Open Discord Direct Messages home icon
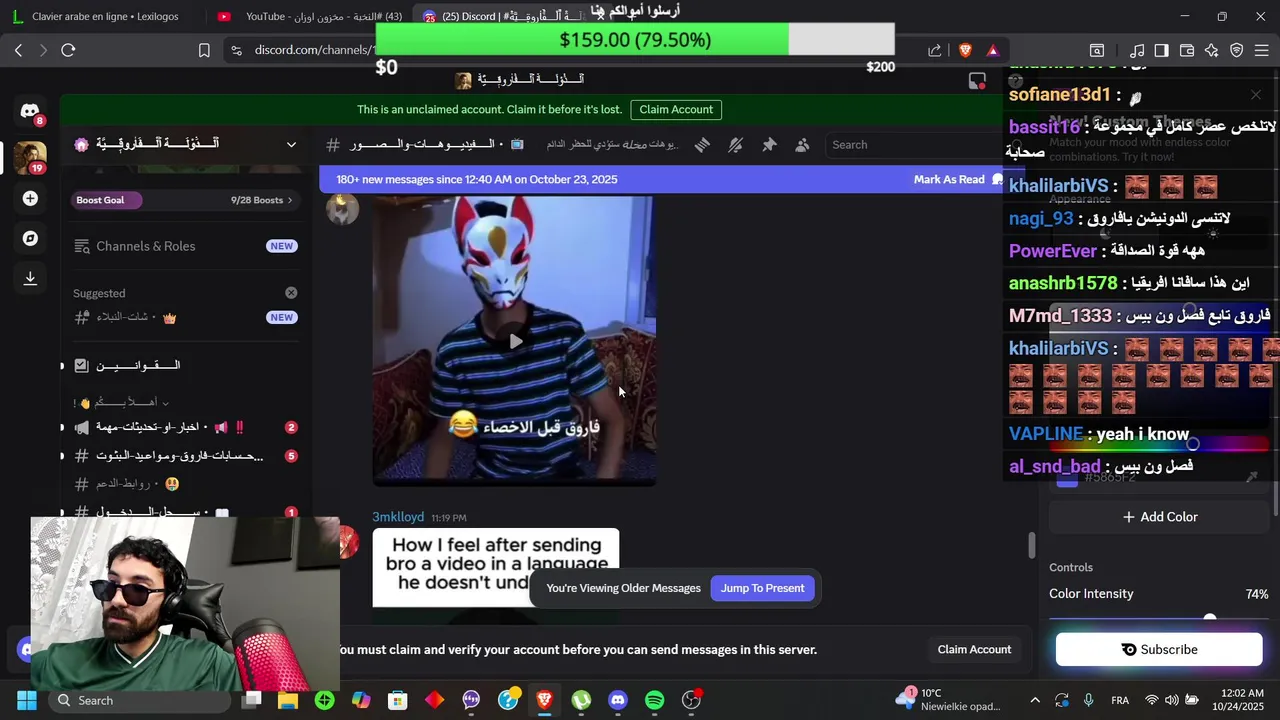 pos(30,111)
